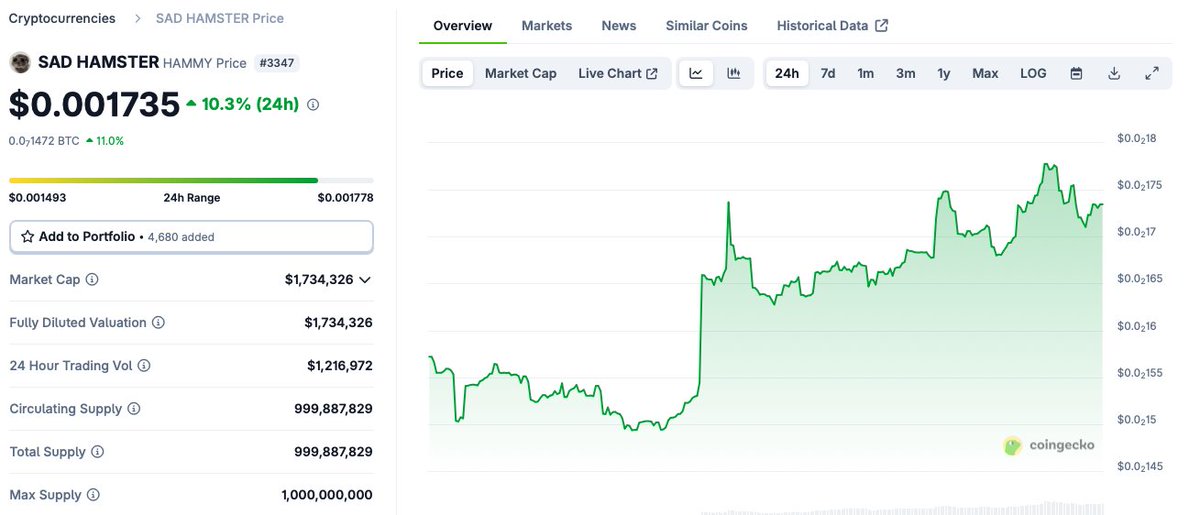Open 24 Hour Trading Vol info icon
Screen dimensions: 1200x515
144,366
